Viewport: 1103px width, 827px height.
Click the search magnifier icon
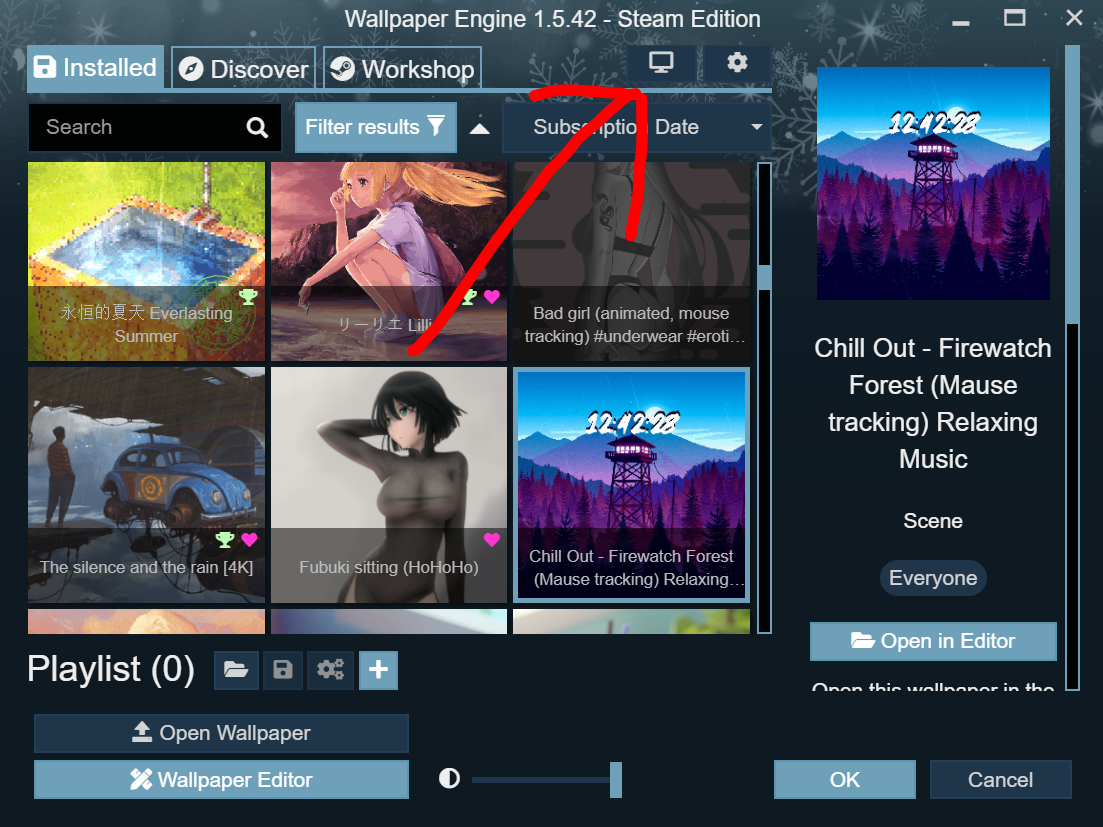257,127
